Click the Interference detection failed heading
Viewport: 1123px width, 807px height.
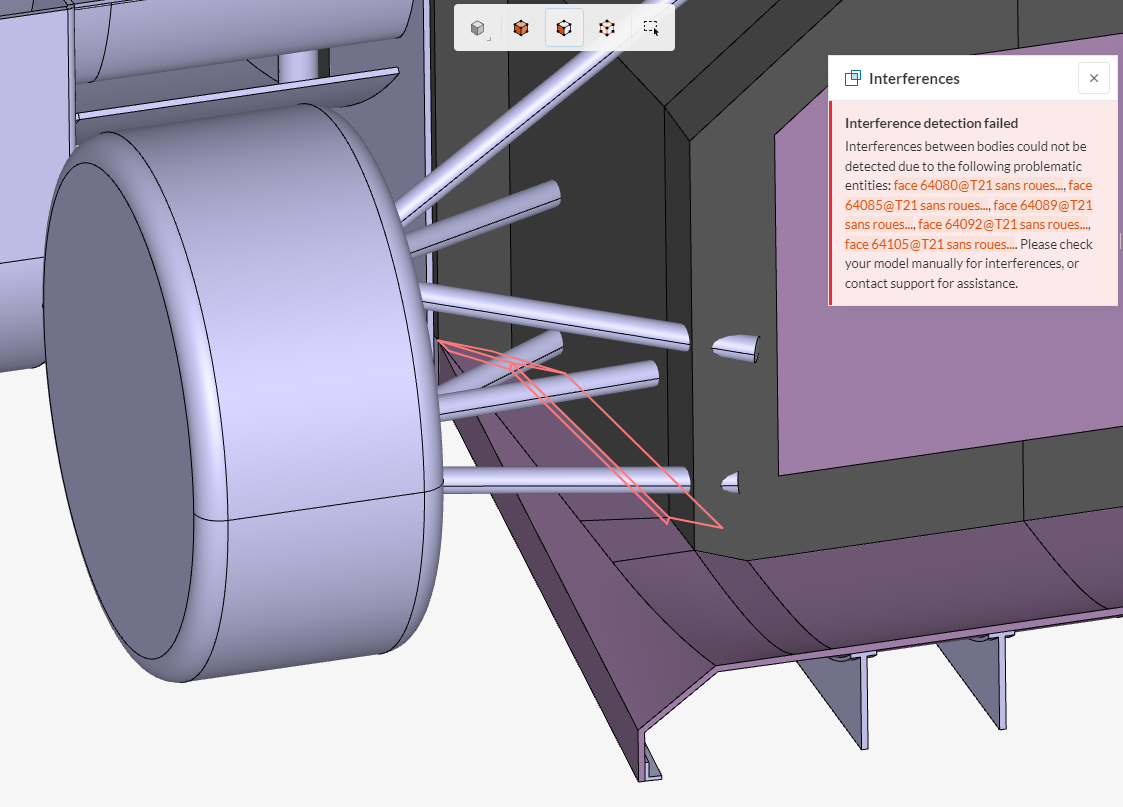click(x=932, y=122)
